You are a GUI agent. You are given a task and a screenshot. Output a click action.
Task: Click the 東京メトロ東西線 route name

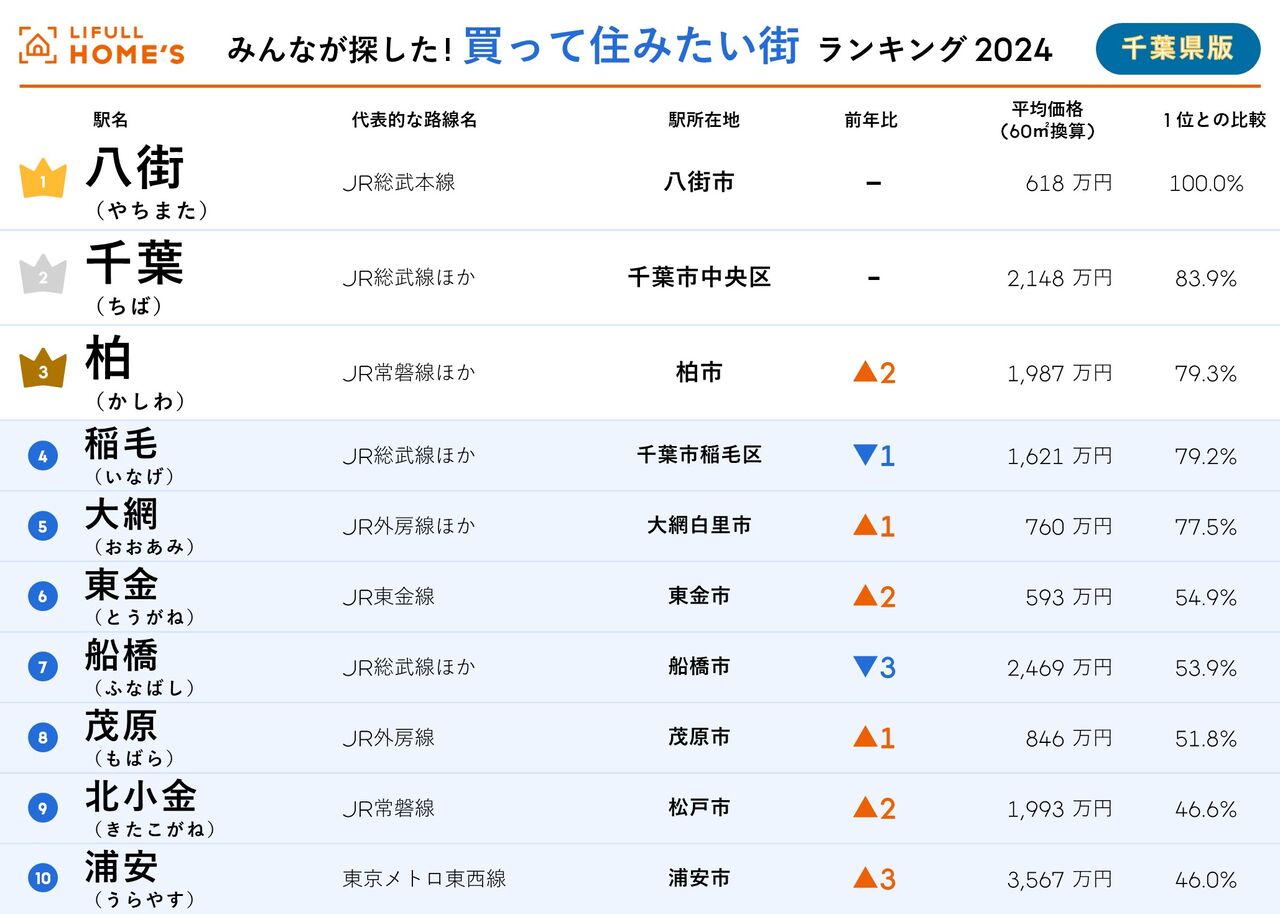[424, 879]
